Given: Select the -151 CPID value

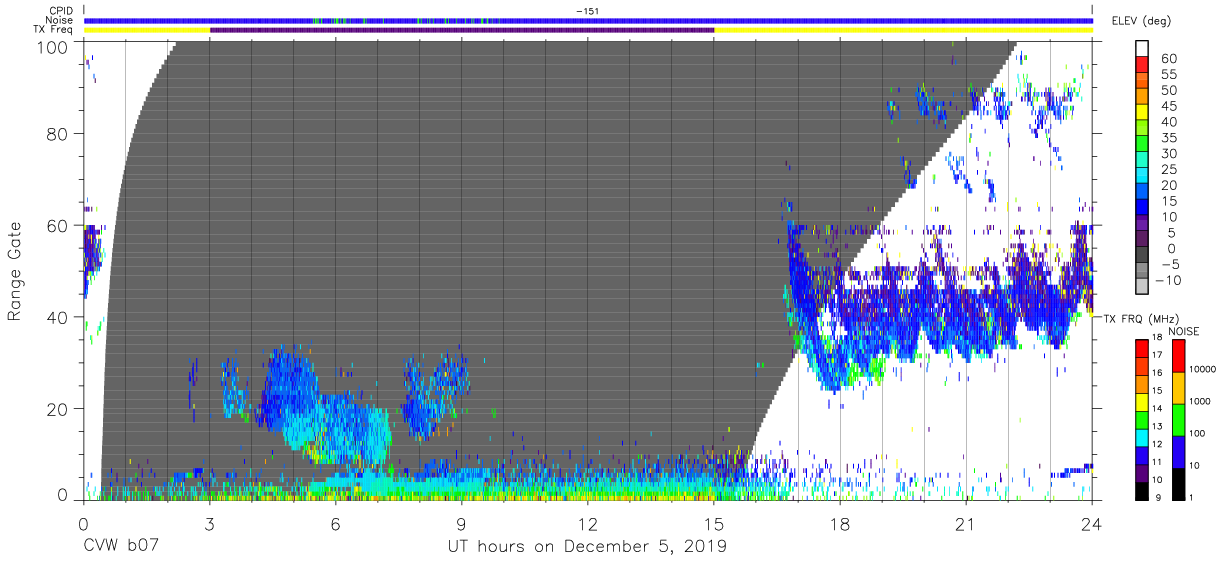Looking at the screenshot, I should 588,11.
